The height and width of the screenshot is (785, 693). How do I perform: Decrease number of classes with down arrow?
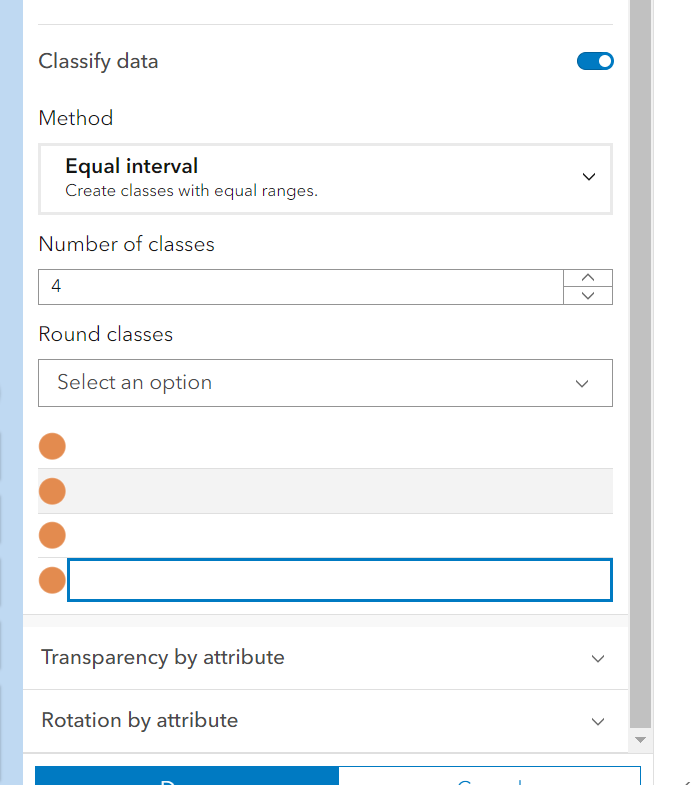(x=588, y=296)
